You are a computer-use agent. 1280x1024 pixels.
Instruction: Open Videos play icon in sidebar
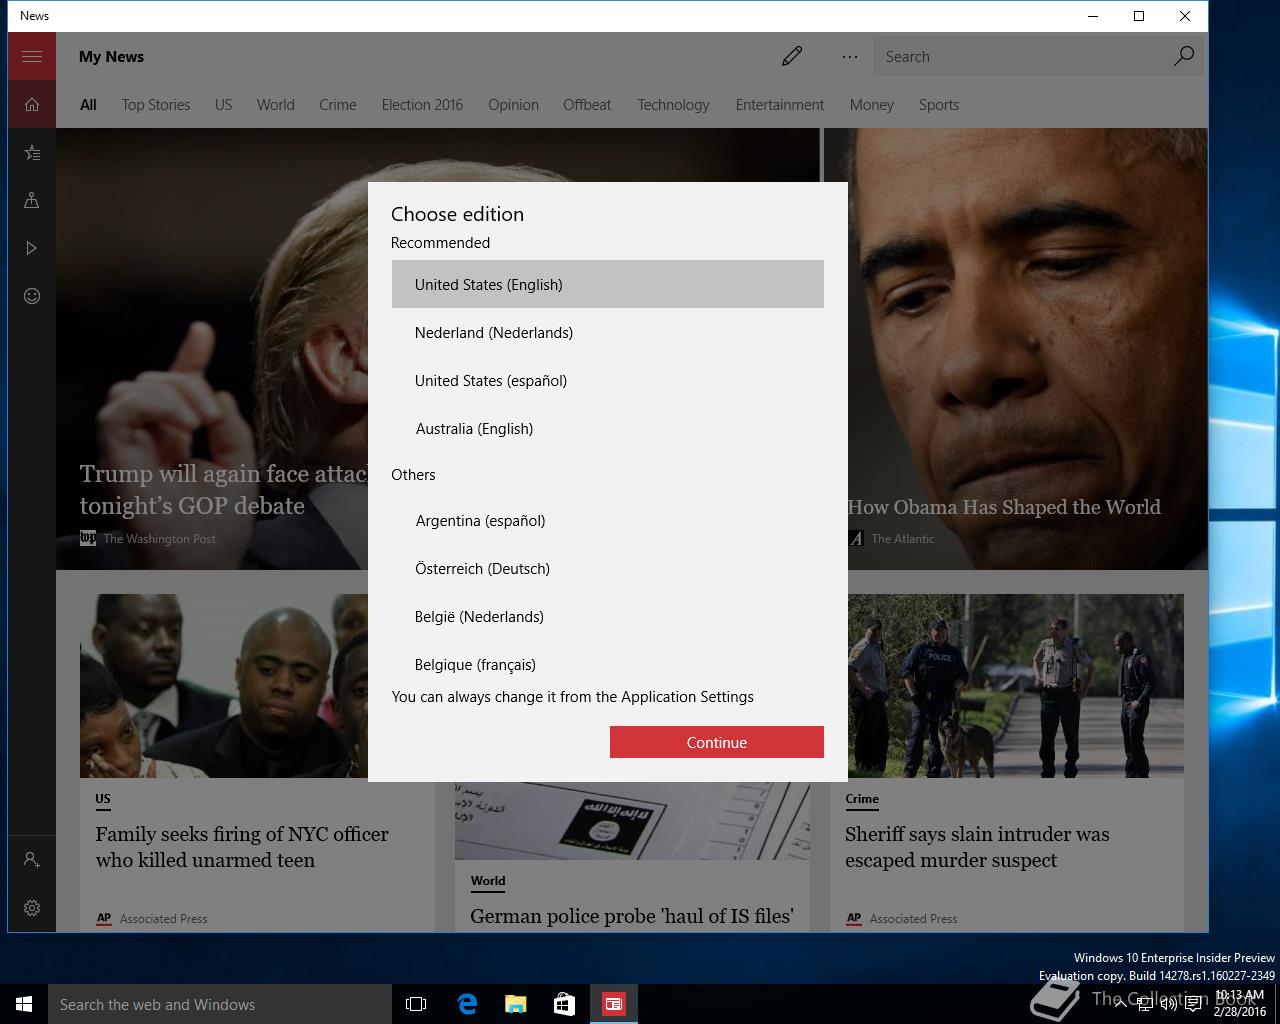(x=32, y=248)
